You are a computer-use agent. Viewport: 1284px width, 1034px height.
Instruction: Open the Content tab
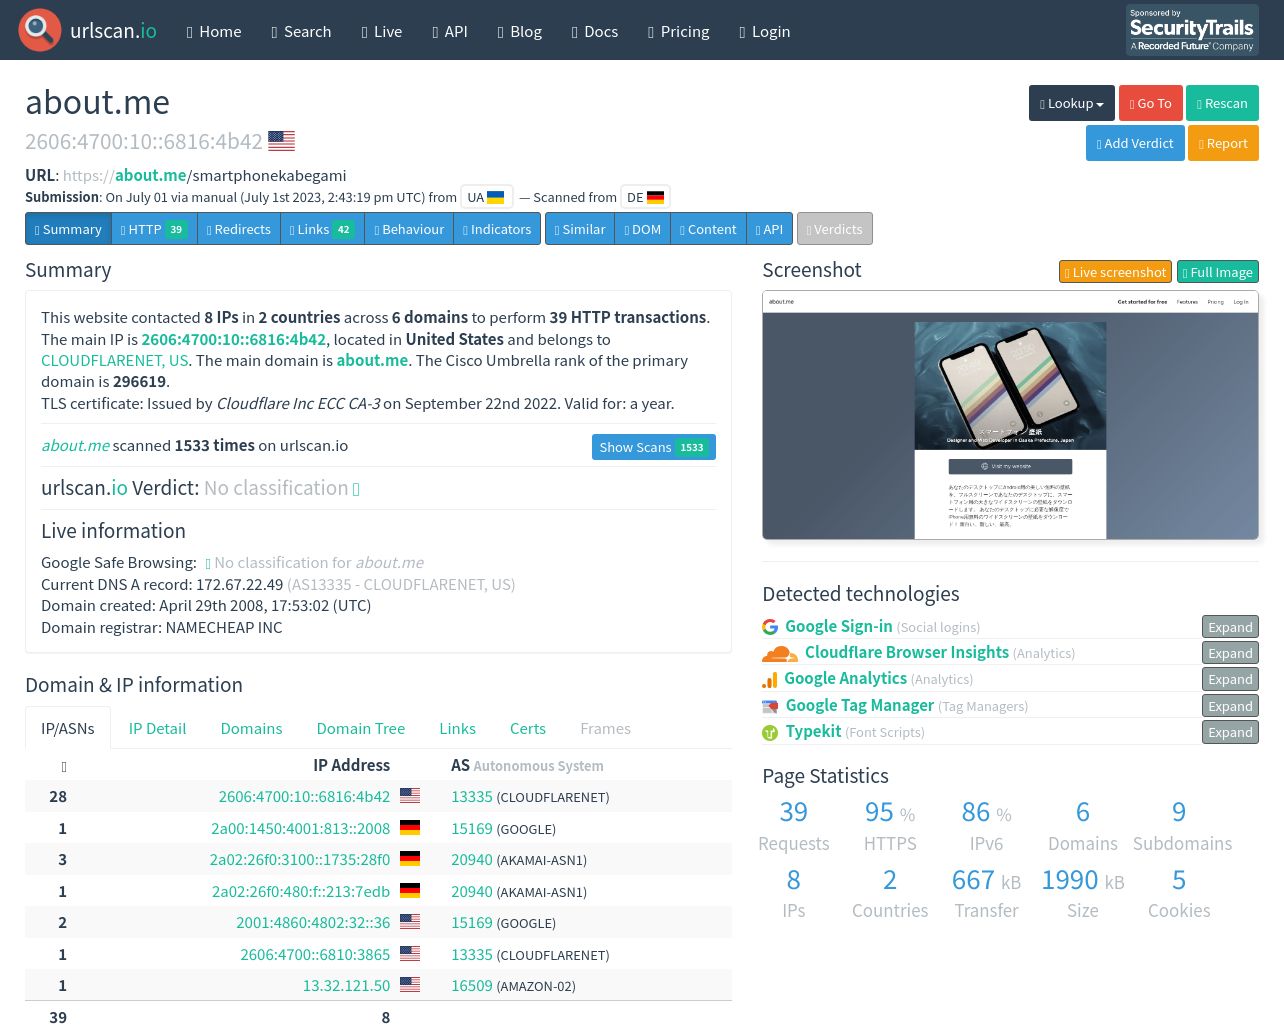point(708,229)
